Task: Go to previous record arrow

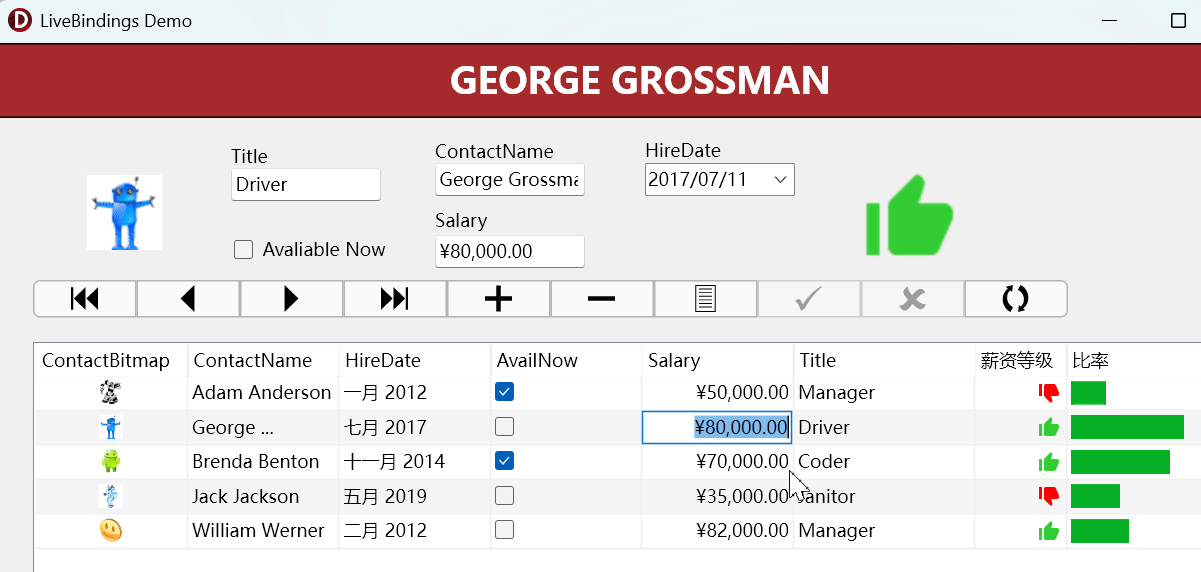Action: point(188,299)
